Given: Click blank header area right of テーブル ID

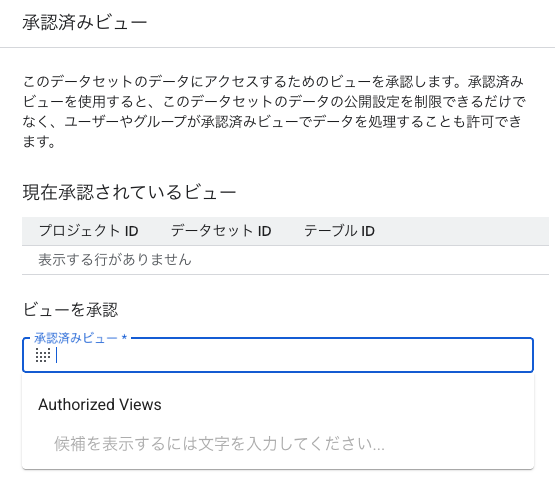Looking at the screenshot, I should 462,231.
